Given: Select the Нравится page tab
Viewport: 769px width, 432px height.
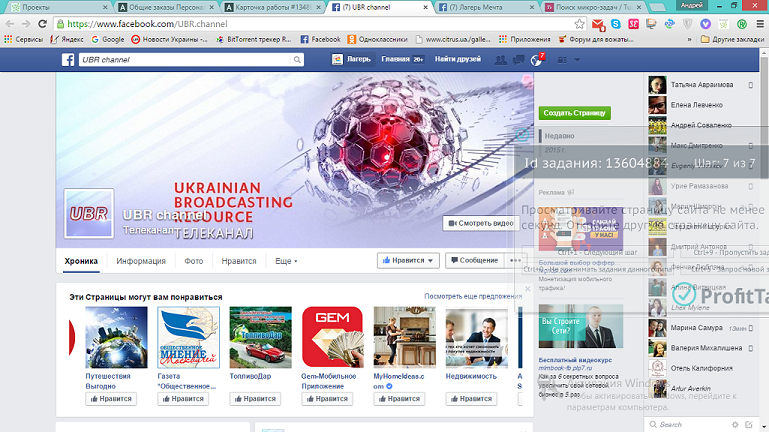Looking at the screenshot, I should (239, 261).
